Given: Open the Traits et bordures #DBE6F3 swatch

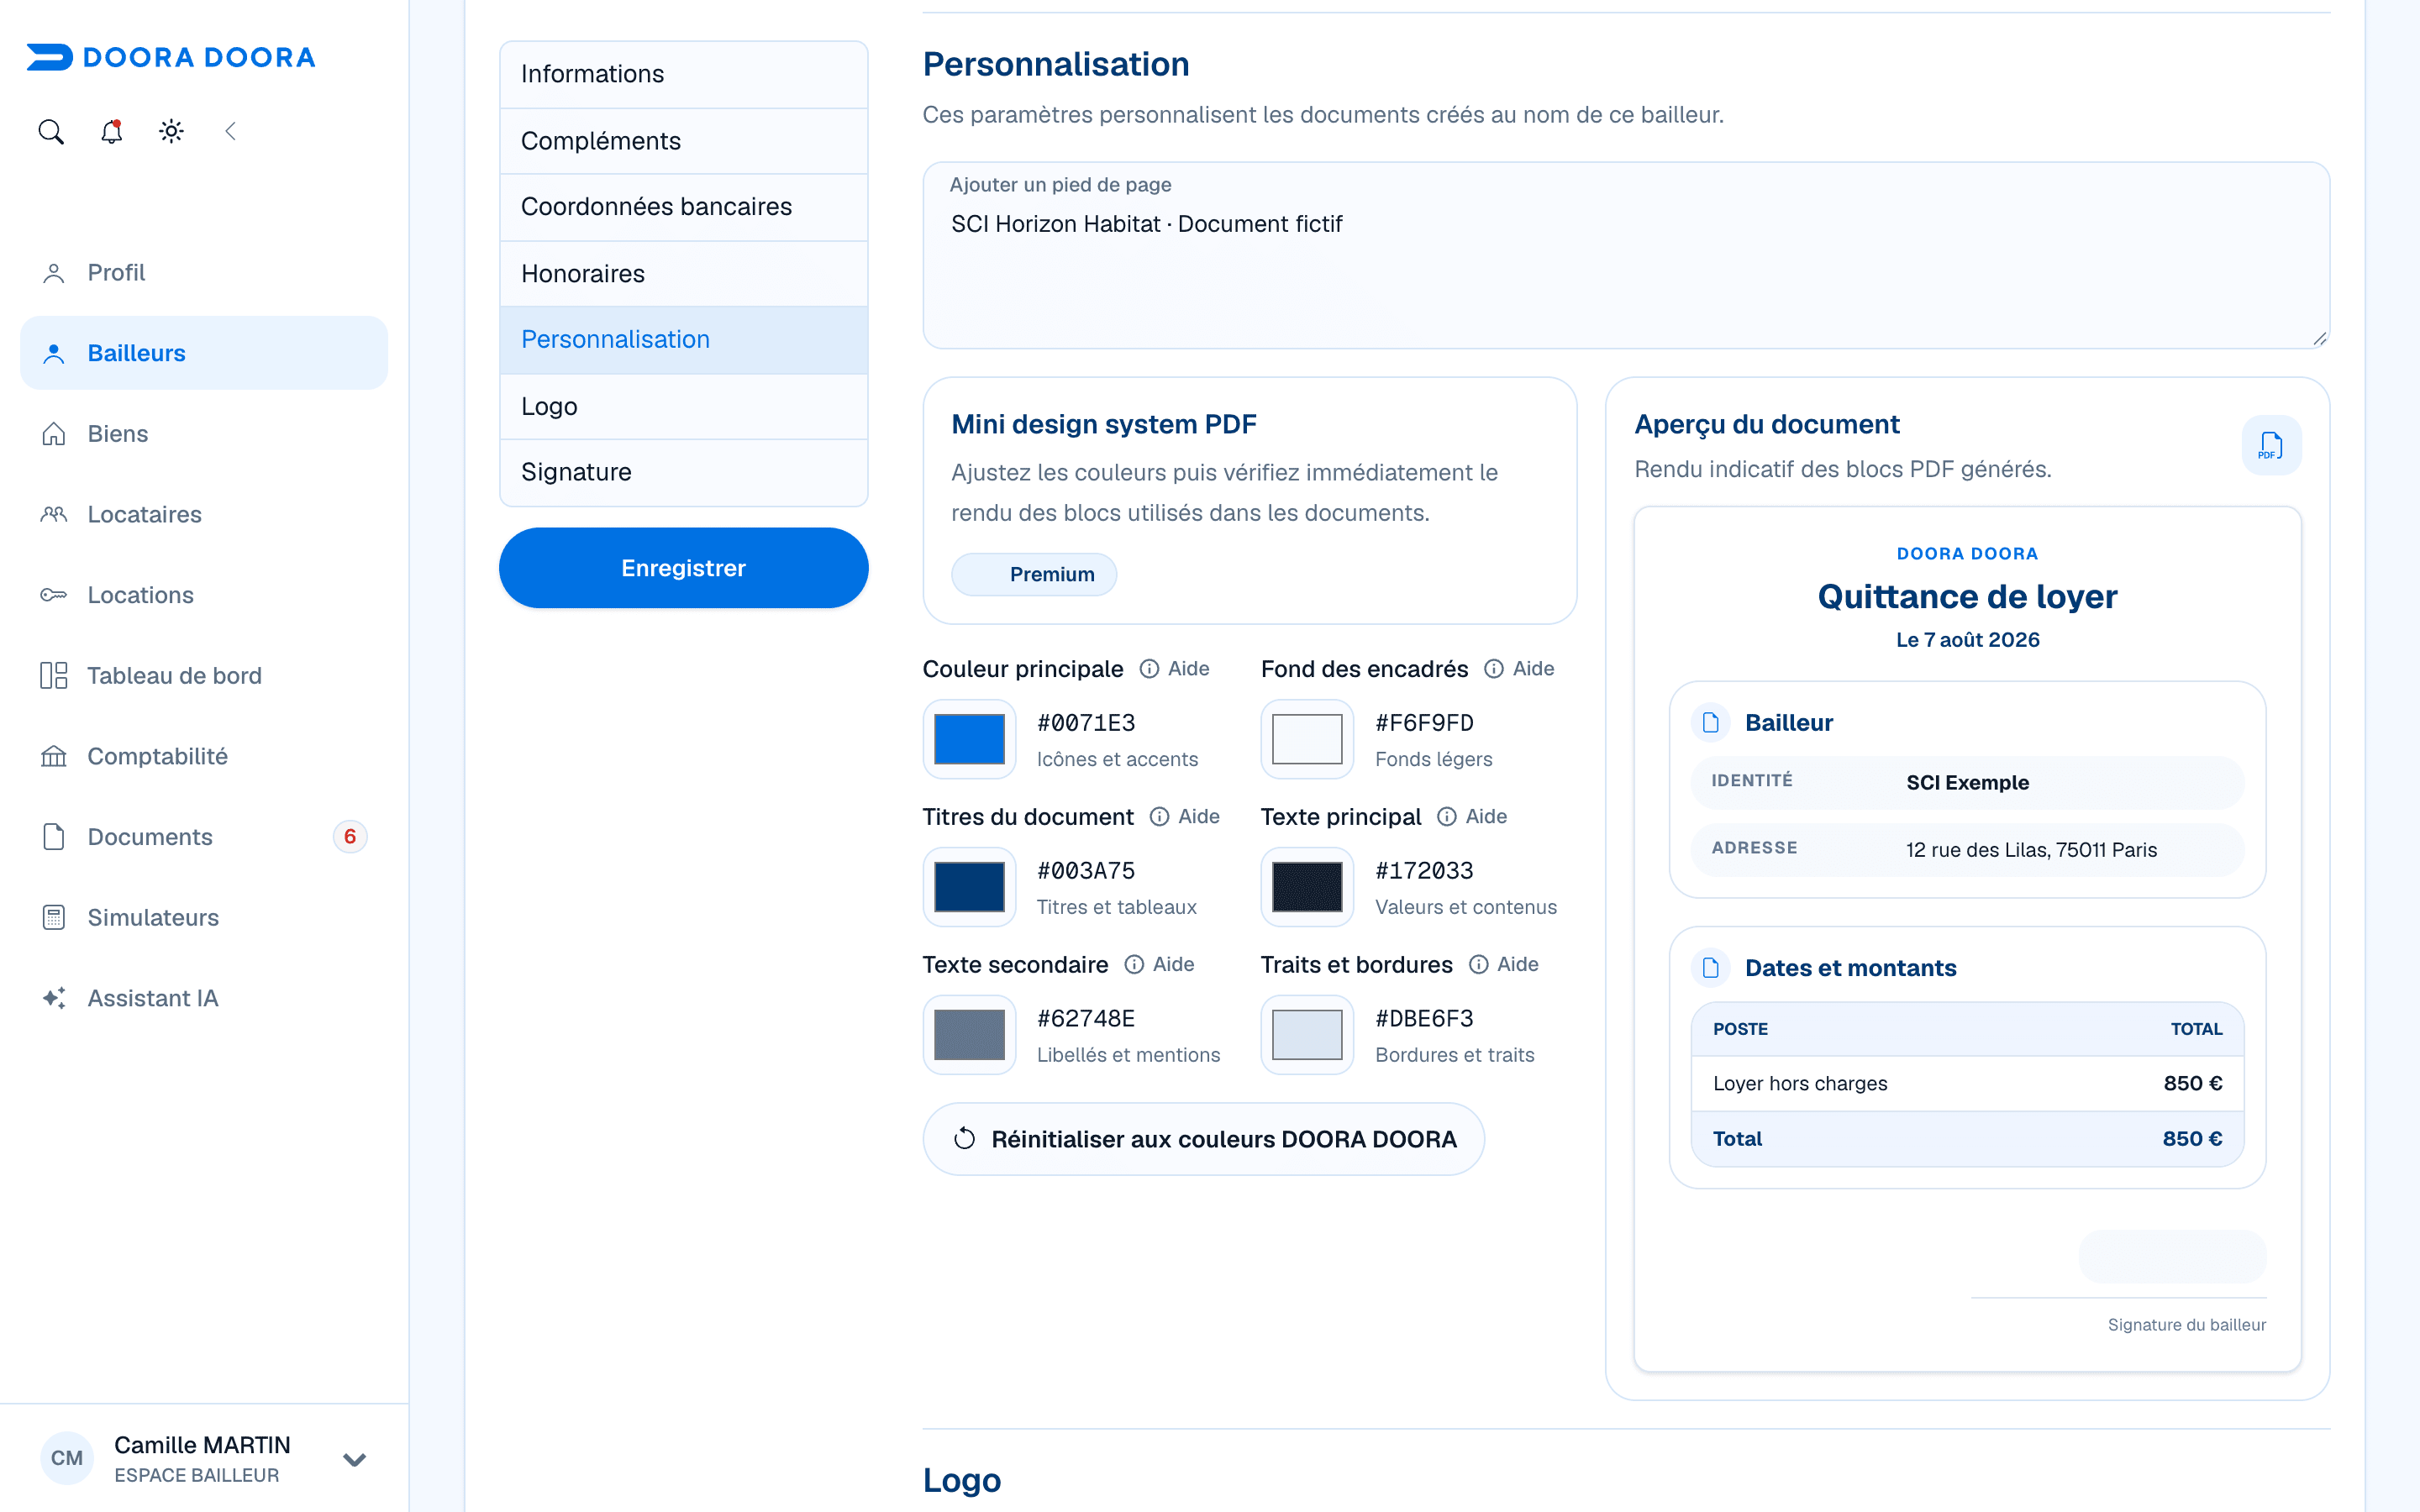Looking at the screenshot, I should pyautogui.click(x=1307, y=1035).
